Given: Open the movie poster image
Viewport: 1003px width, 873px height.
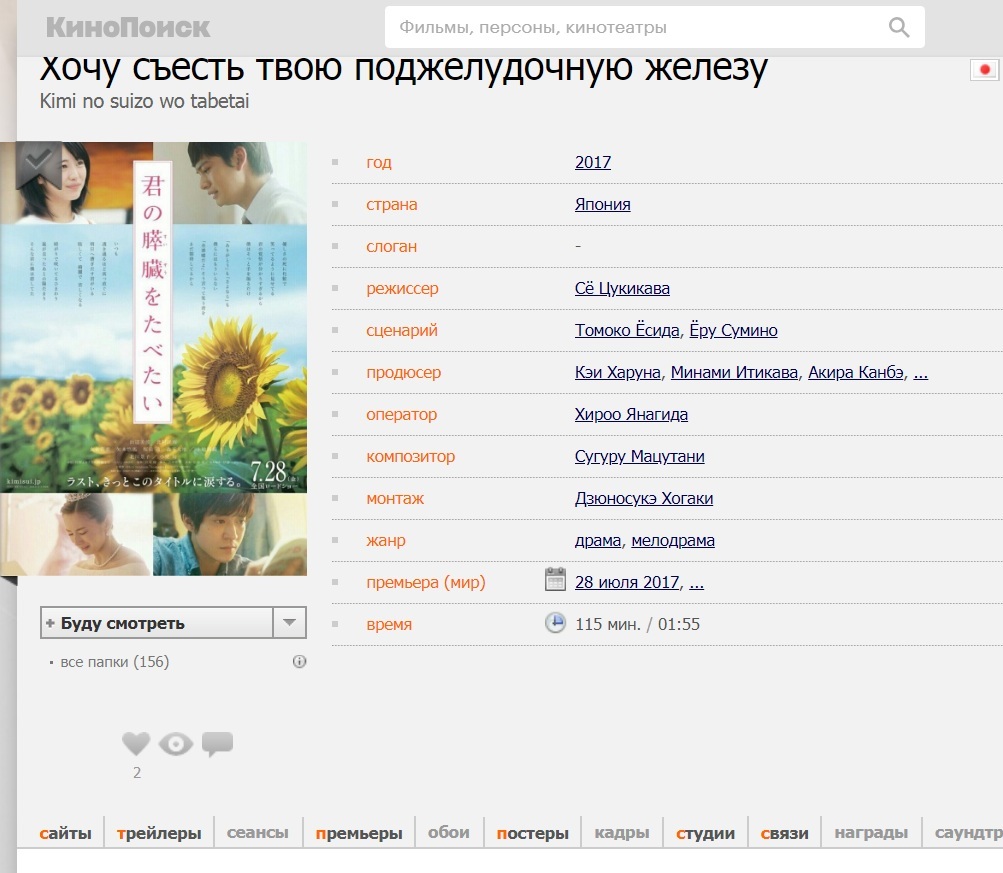Looking at the screenshot, I should (154, 358).
